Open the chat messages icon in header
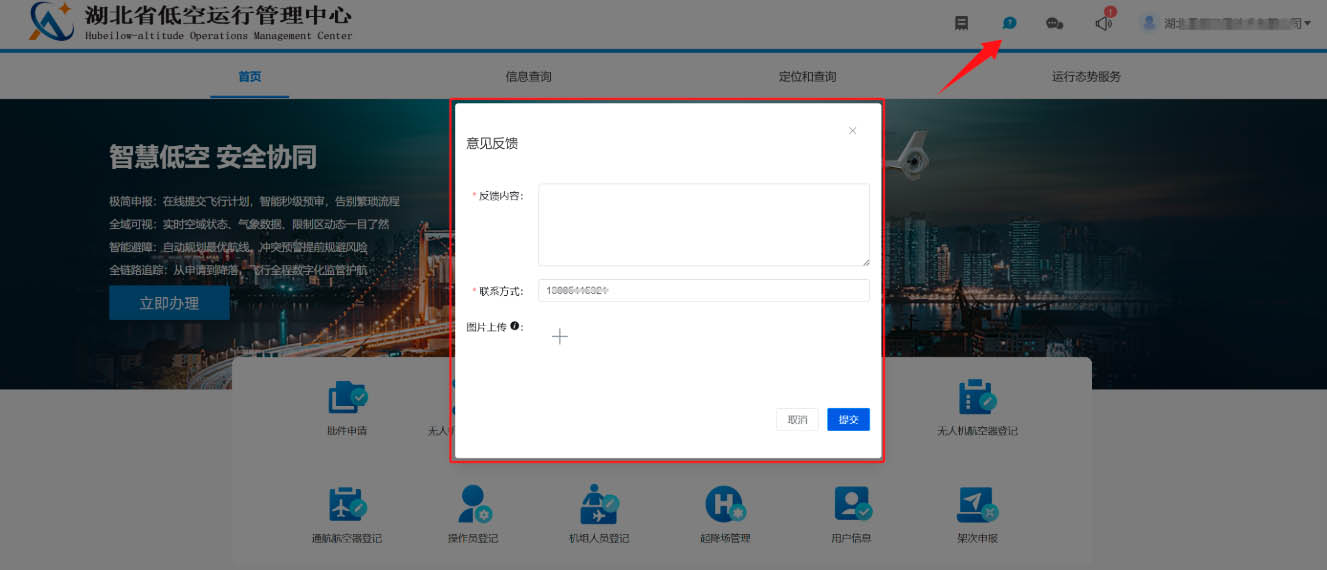Screen dimensions: 1327x570 click(x=1054, y=23)
